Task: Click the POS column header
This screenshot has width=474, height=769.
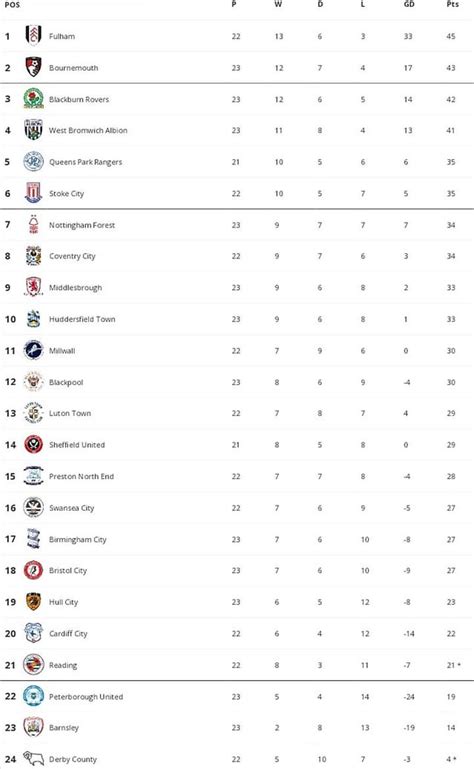Action: pos(12,4)
